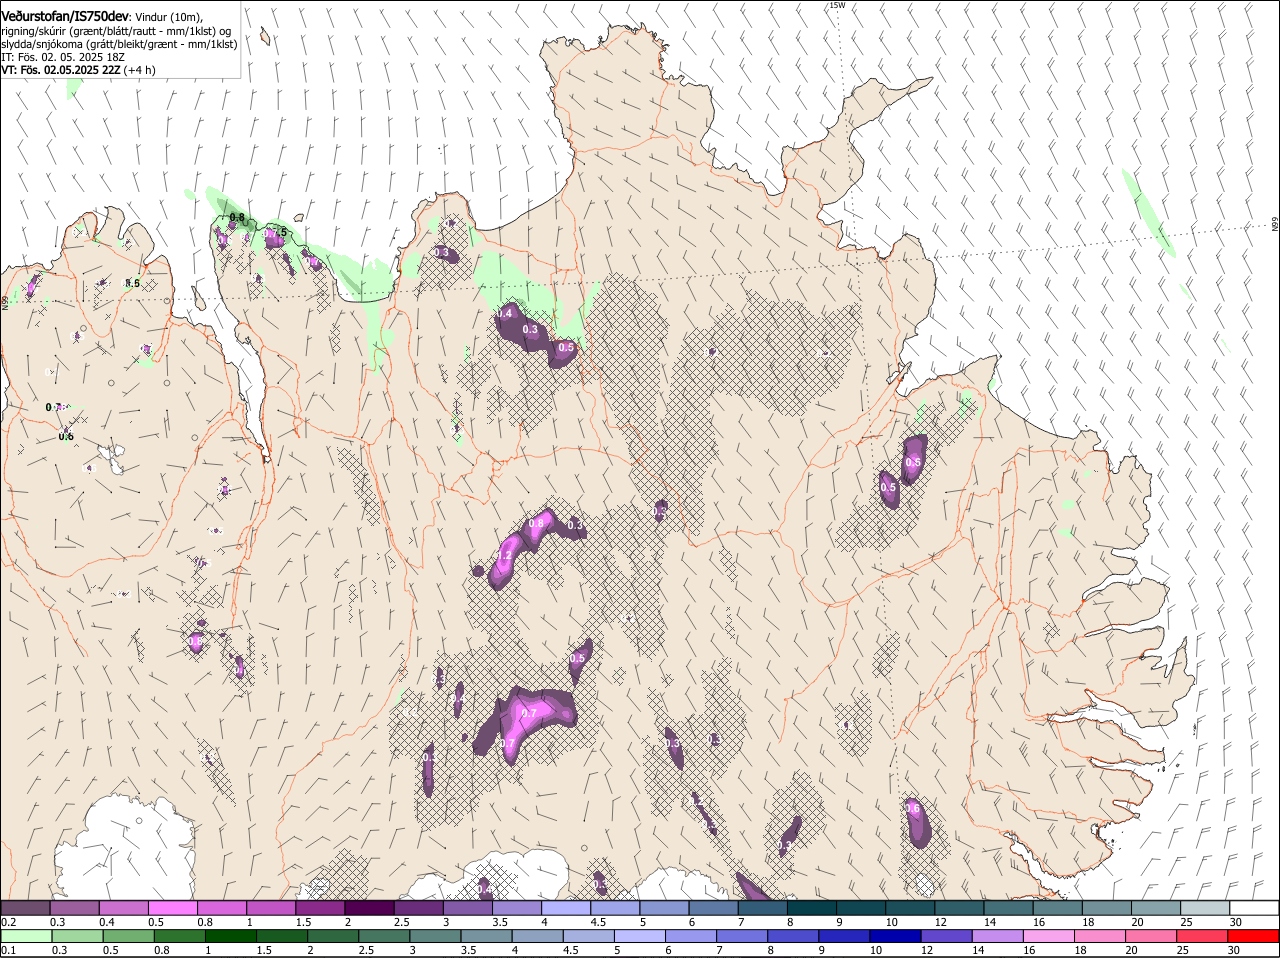This screenshot has height=958, width=1280.
Task: Click the Vindur (10m) text in header
Action: pos(170,17)
